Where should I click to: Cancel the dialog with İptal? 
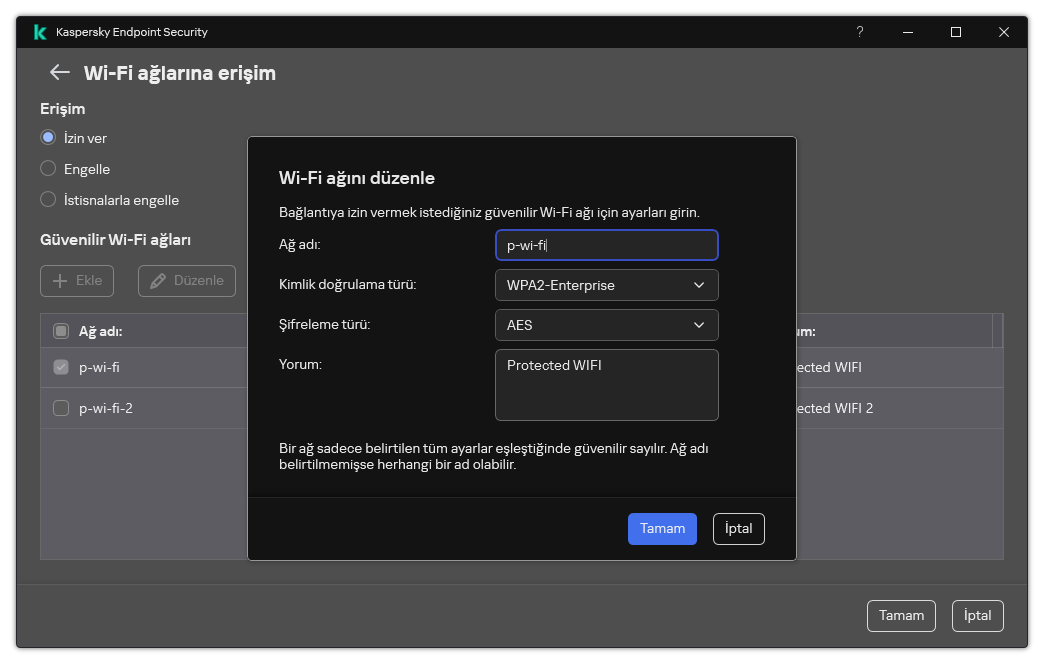point(738,529)
